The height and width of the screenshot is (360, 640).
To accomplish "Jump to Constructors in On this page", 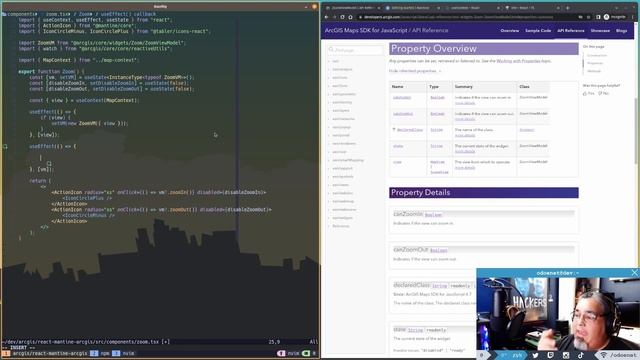I will pos(597,56).
